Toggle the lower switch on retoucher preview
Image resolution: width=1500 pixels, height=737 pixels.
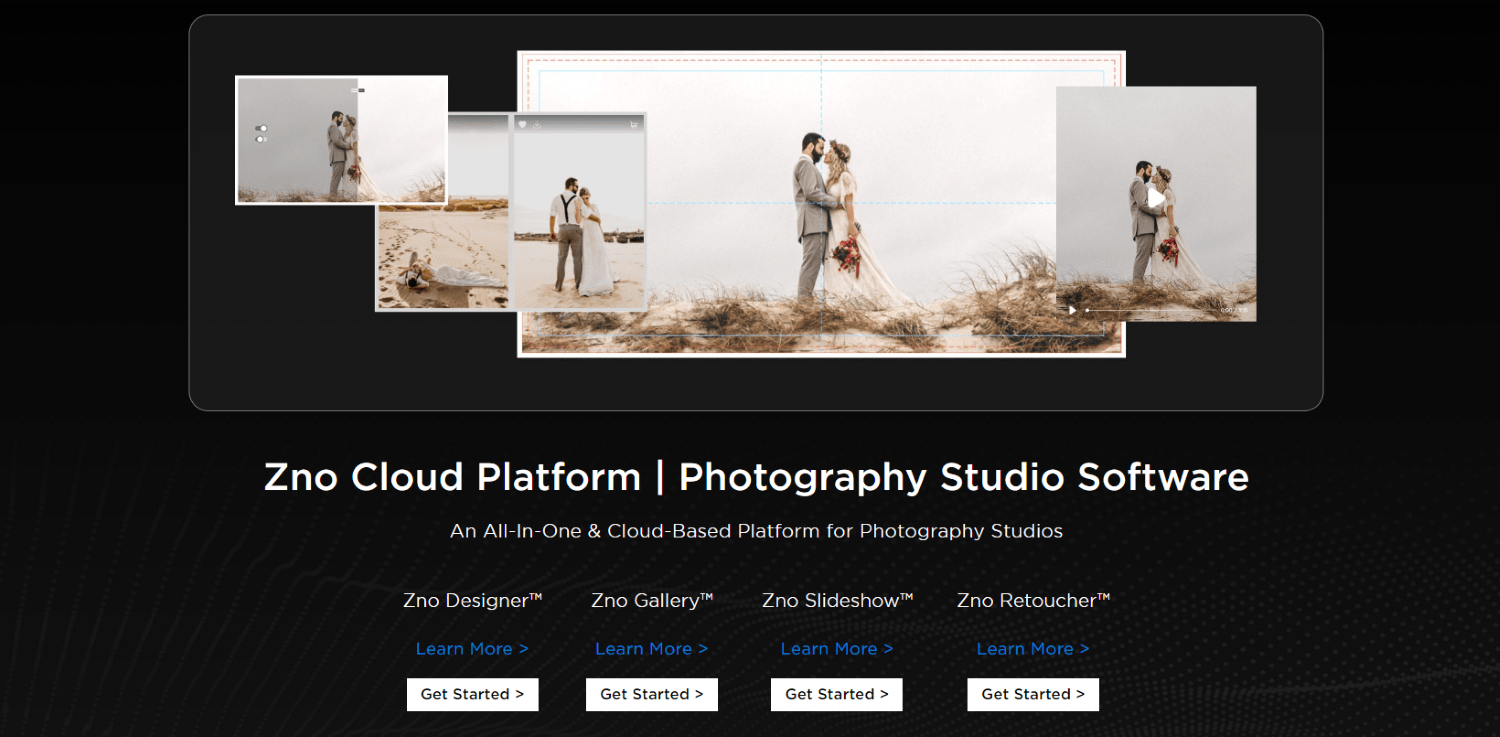coord(261,139)
